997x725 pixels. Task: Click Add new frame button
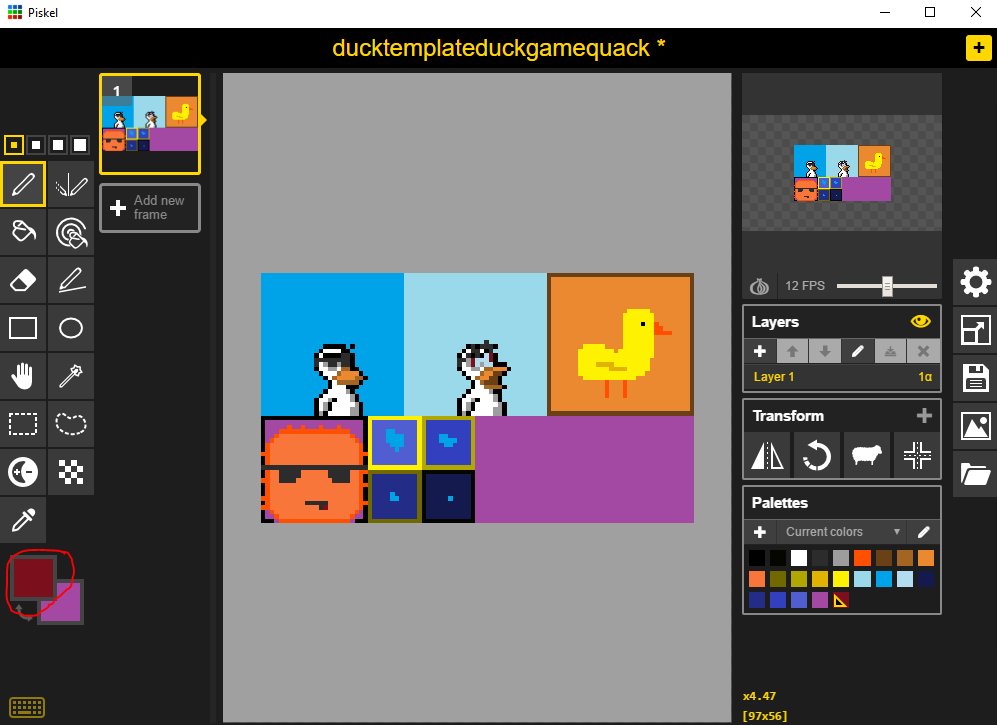150,208
